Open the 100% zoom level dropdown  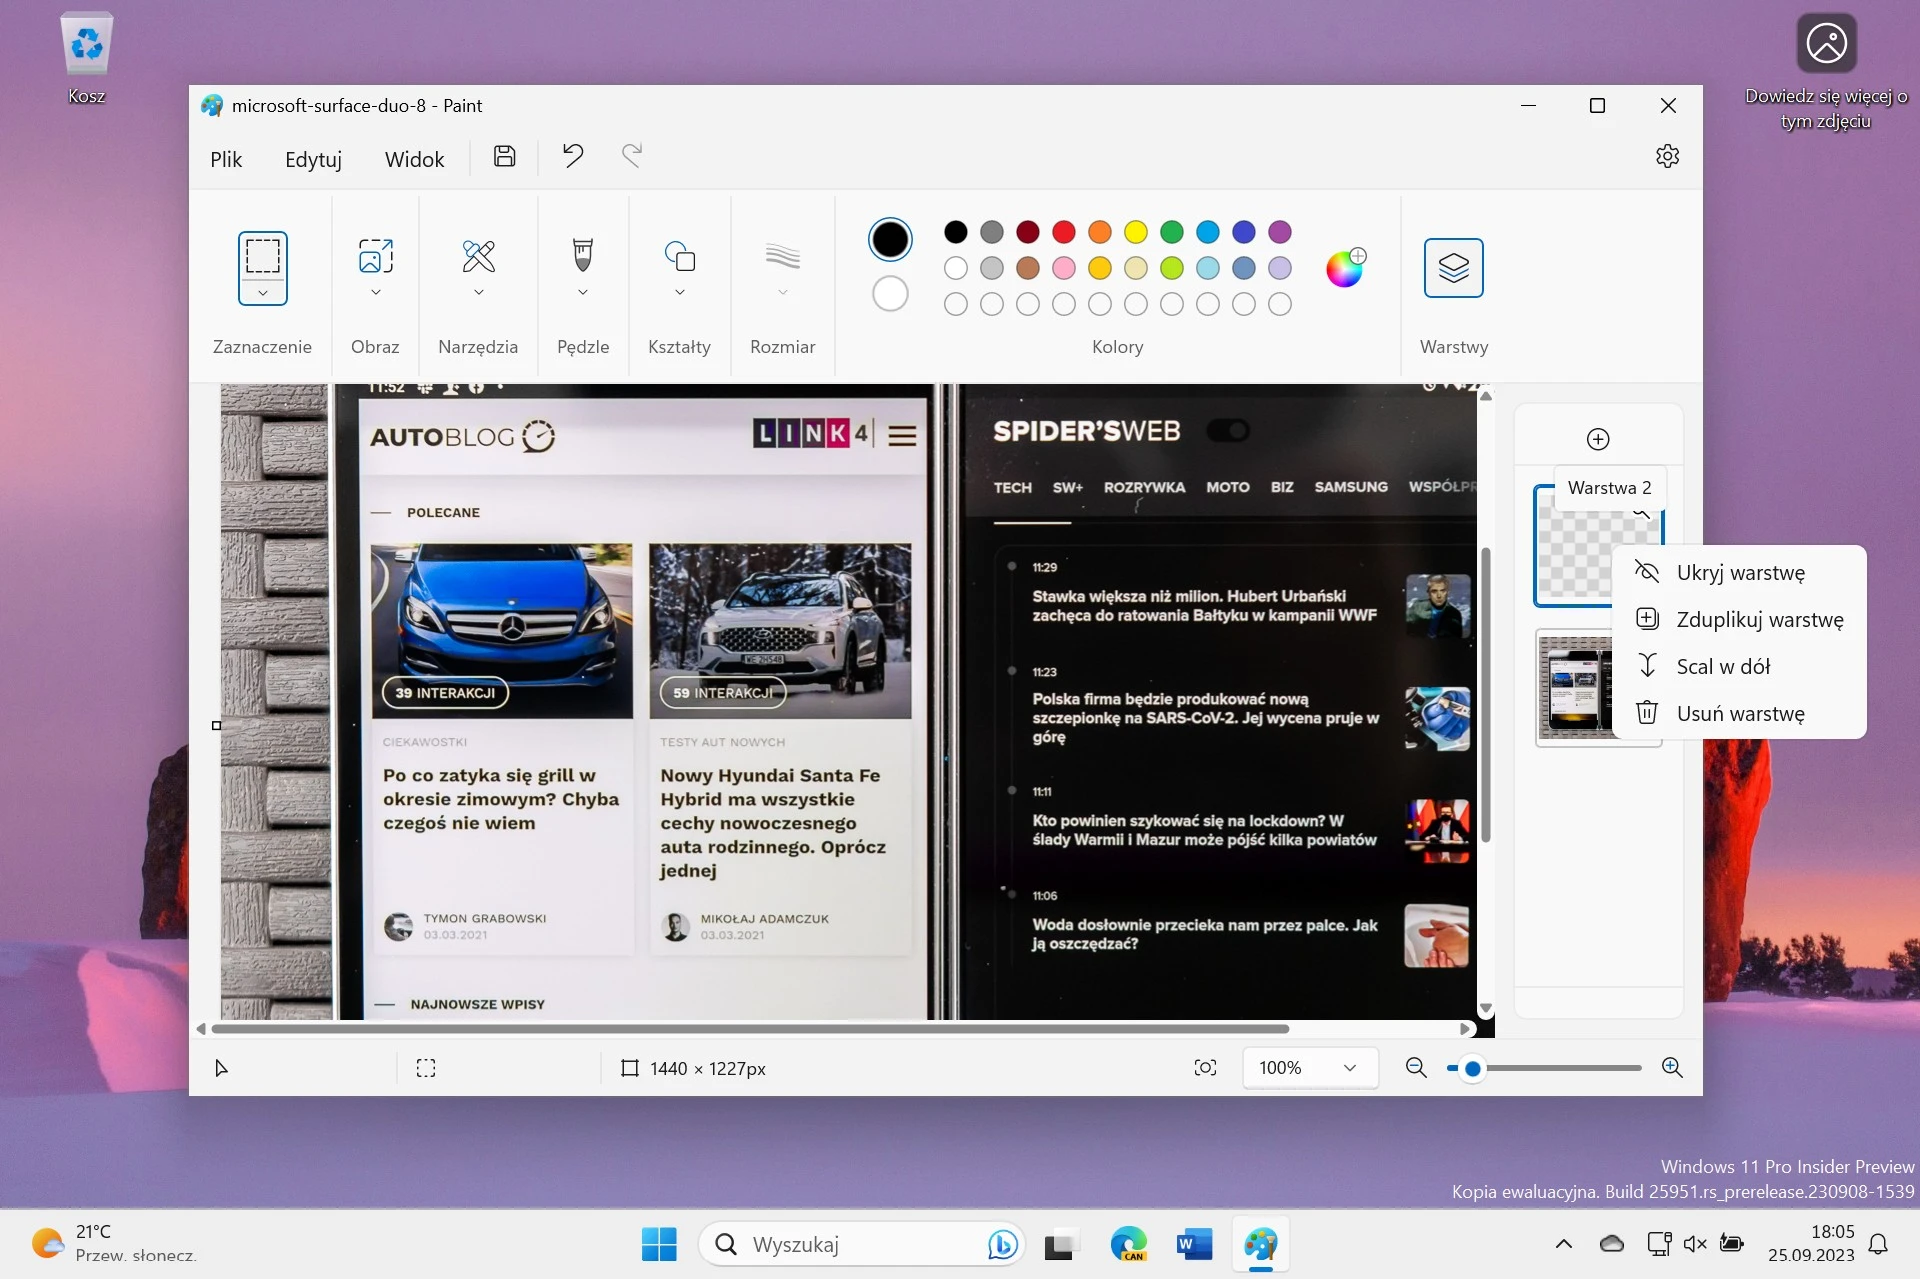(1310, 1068)
